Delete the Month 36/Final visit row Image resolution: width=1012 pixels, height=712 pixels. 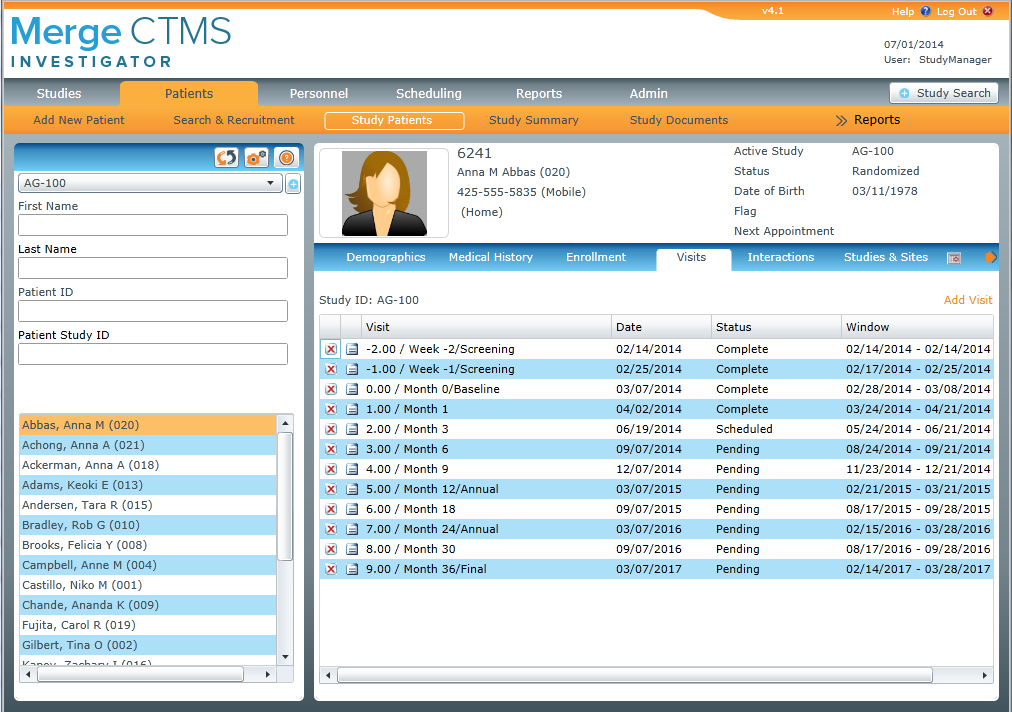coord(331,569)
